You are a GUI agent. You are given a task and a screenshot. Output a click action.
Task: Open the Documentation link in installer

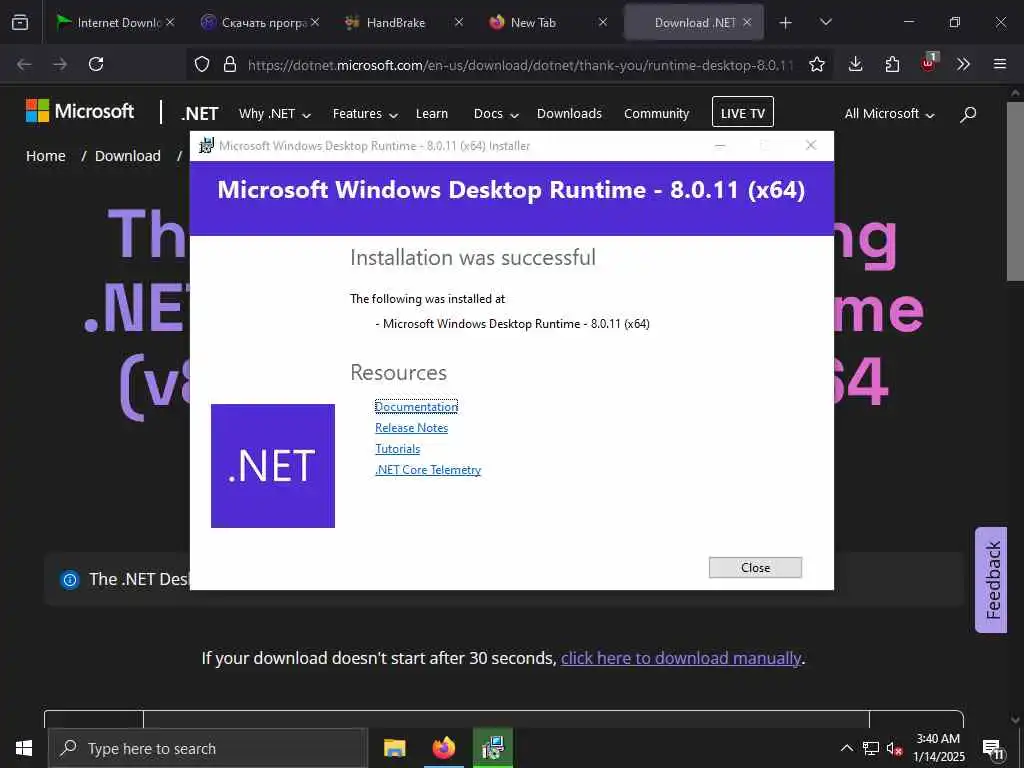pyautogui.click(x=416, y=407)
